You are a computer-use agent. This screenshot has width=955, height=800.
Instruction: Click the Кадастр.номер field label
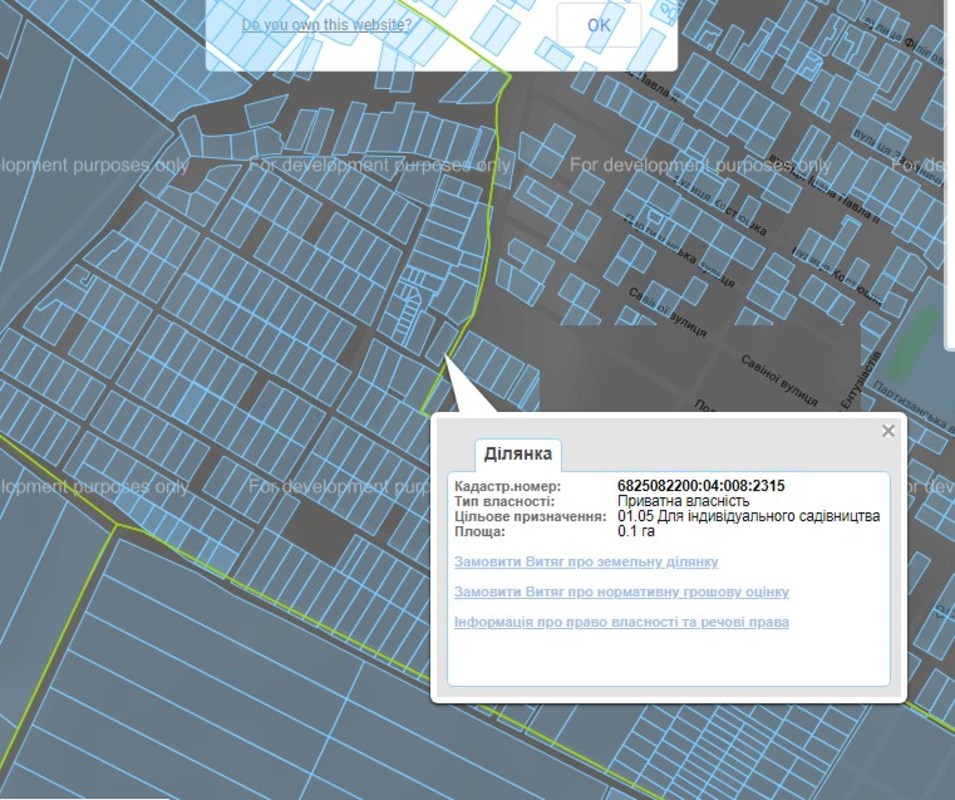pyautogui.click(x=502, y=486)
